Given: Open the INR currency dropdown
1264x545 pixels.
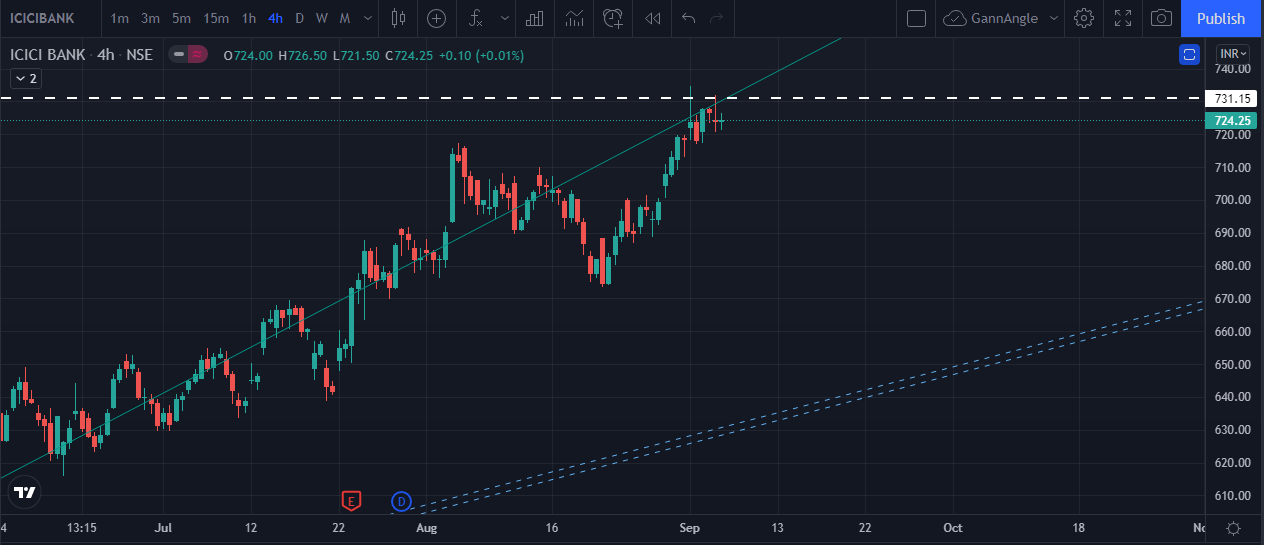Looking at the screenshot, I should (x=1233, y=54).
